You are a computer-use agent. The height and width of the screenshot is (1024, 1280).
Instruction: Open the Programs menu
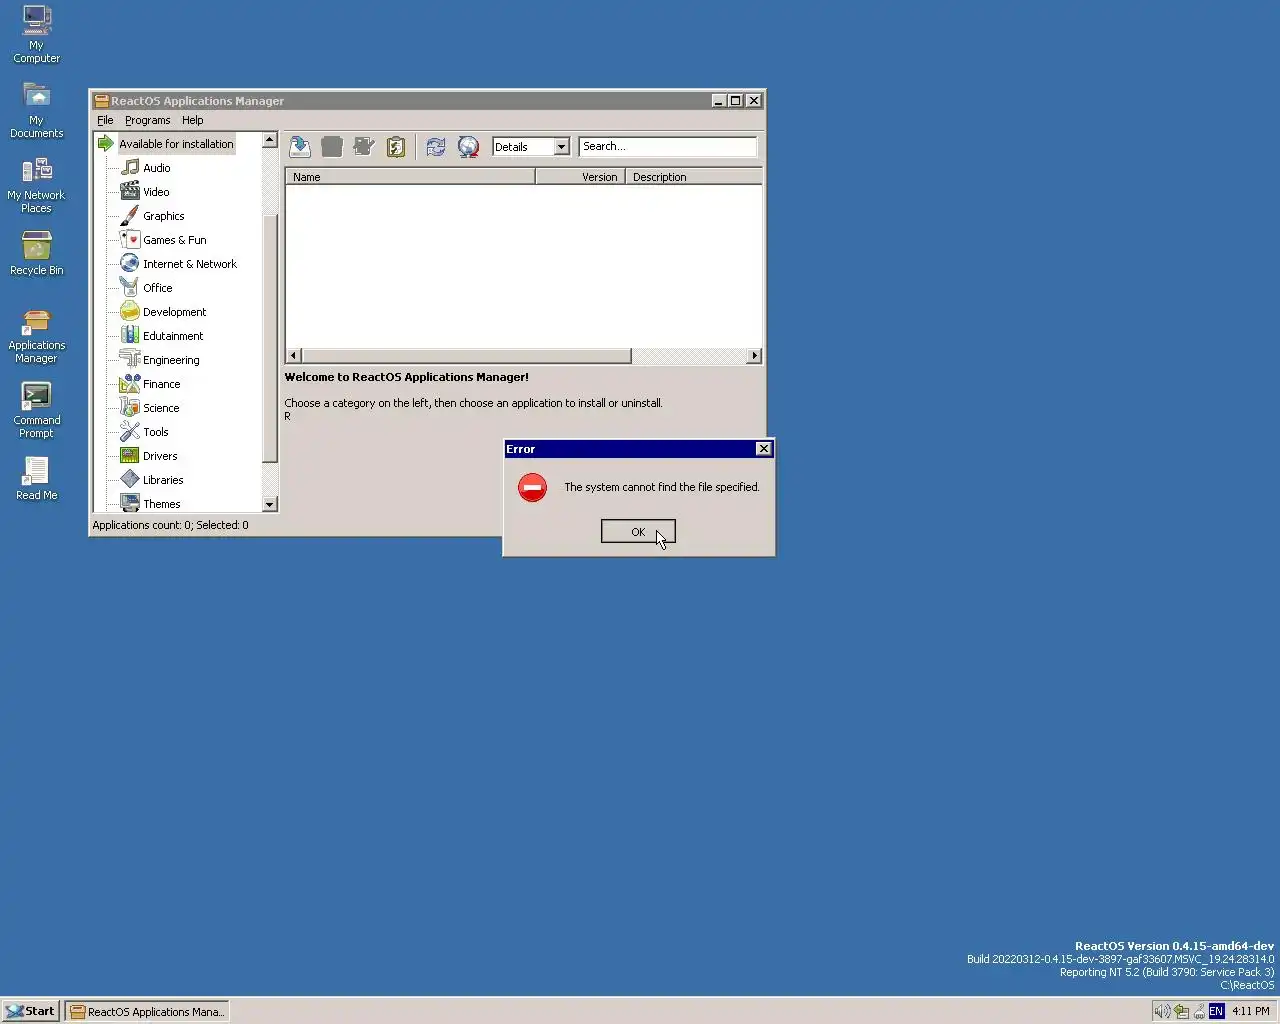[x=147, y=120]
